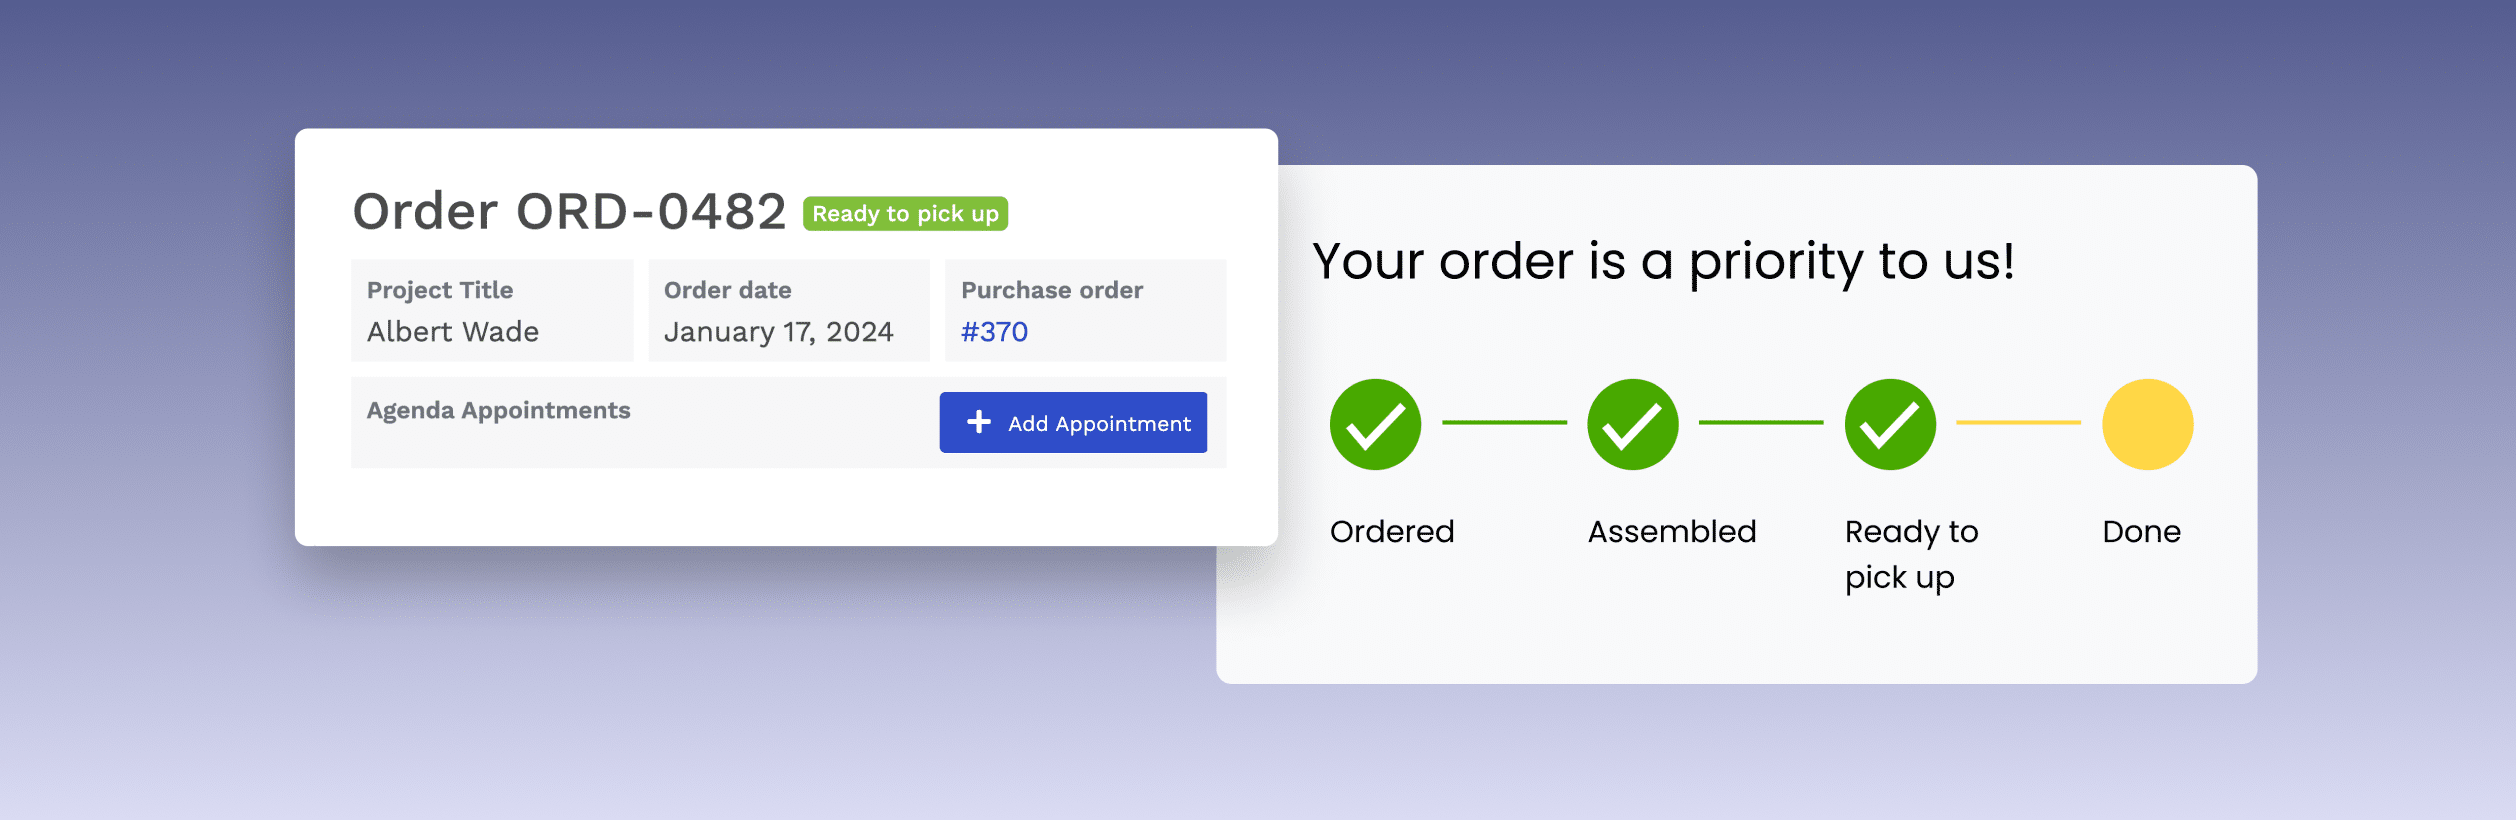Click the Add Appointment button
This screenshot has height=820, width=2516.
(x=1073, y=422)
